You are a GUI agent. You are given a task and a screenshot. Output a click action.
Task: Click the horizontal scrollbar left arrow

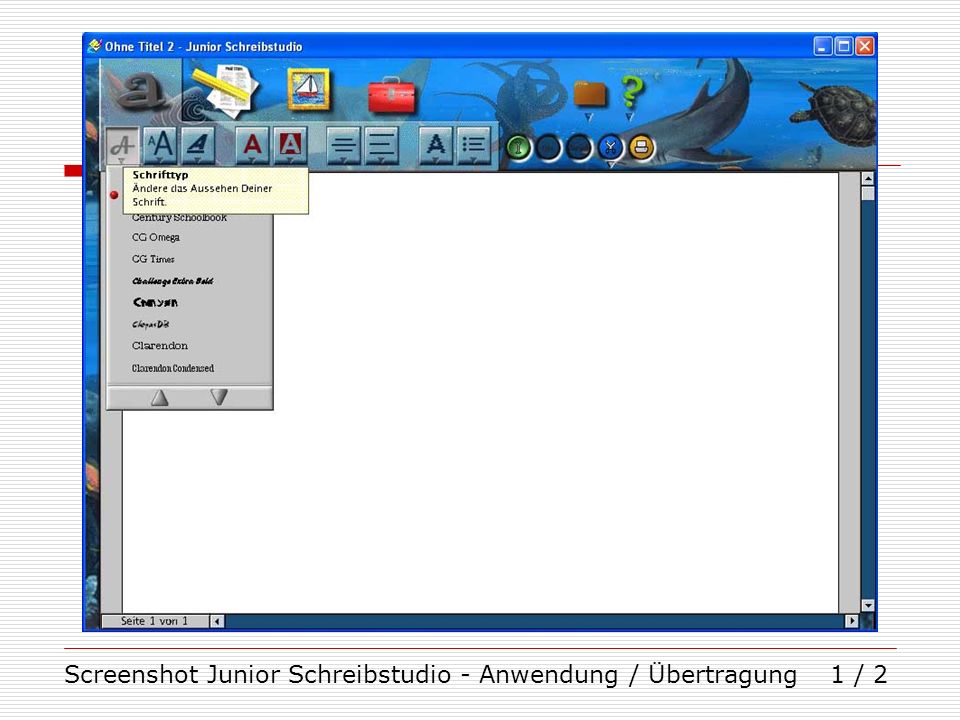[x=217, y=621]
